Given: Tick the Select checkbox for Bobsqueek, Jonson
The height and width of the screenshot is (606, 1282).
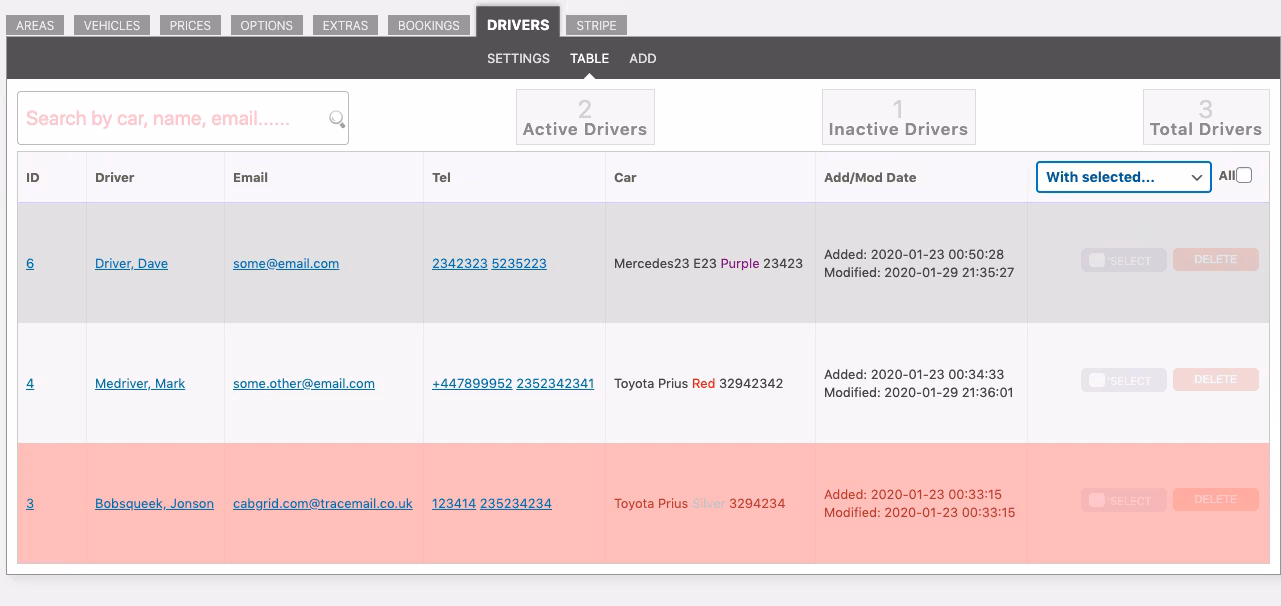Looking at the screenshot, I should pyautogui.click(x=1097, y=500).
